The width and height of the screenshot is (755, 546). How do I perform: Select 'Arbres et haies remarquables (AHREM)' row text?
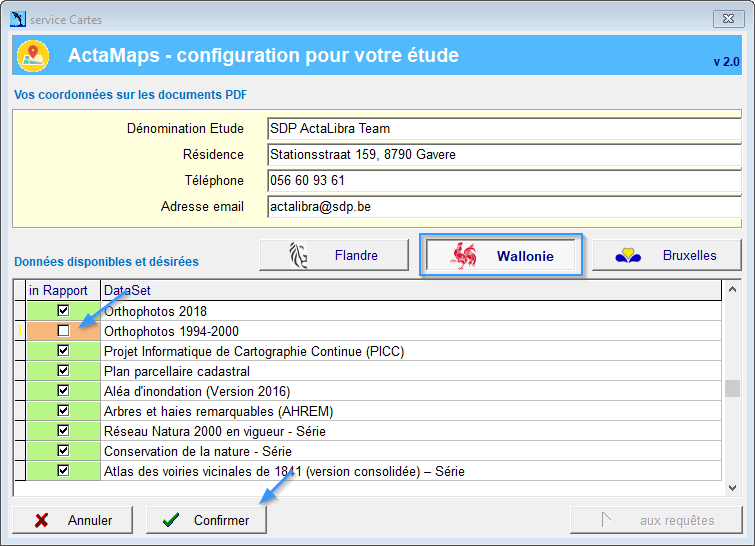[x=218, y=411]
